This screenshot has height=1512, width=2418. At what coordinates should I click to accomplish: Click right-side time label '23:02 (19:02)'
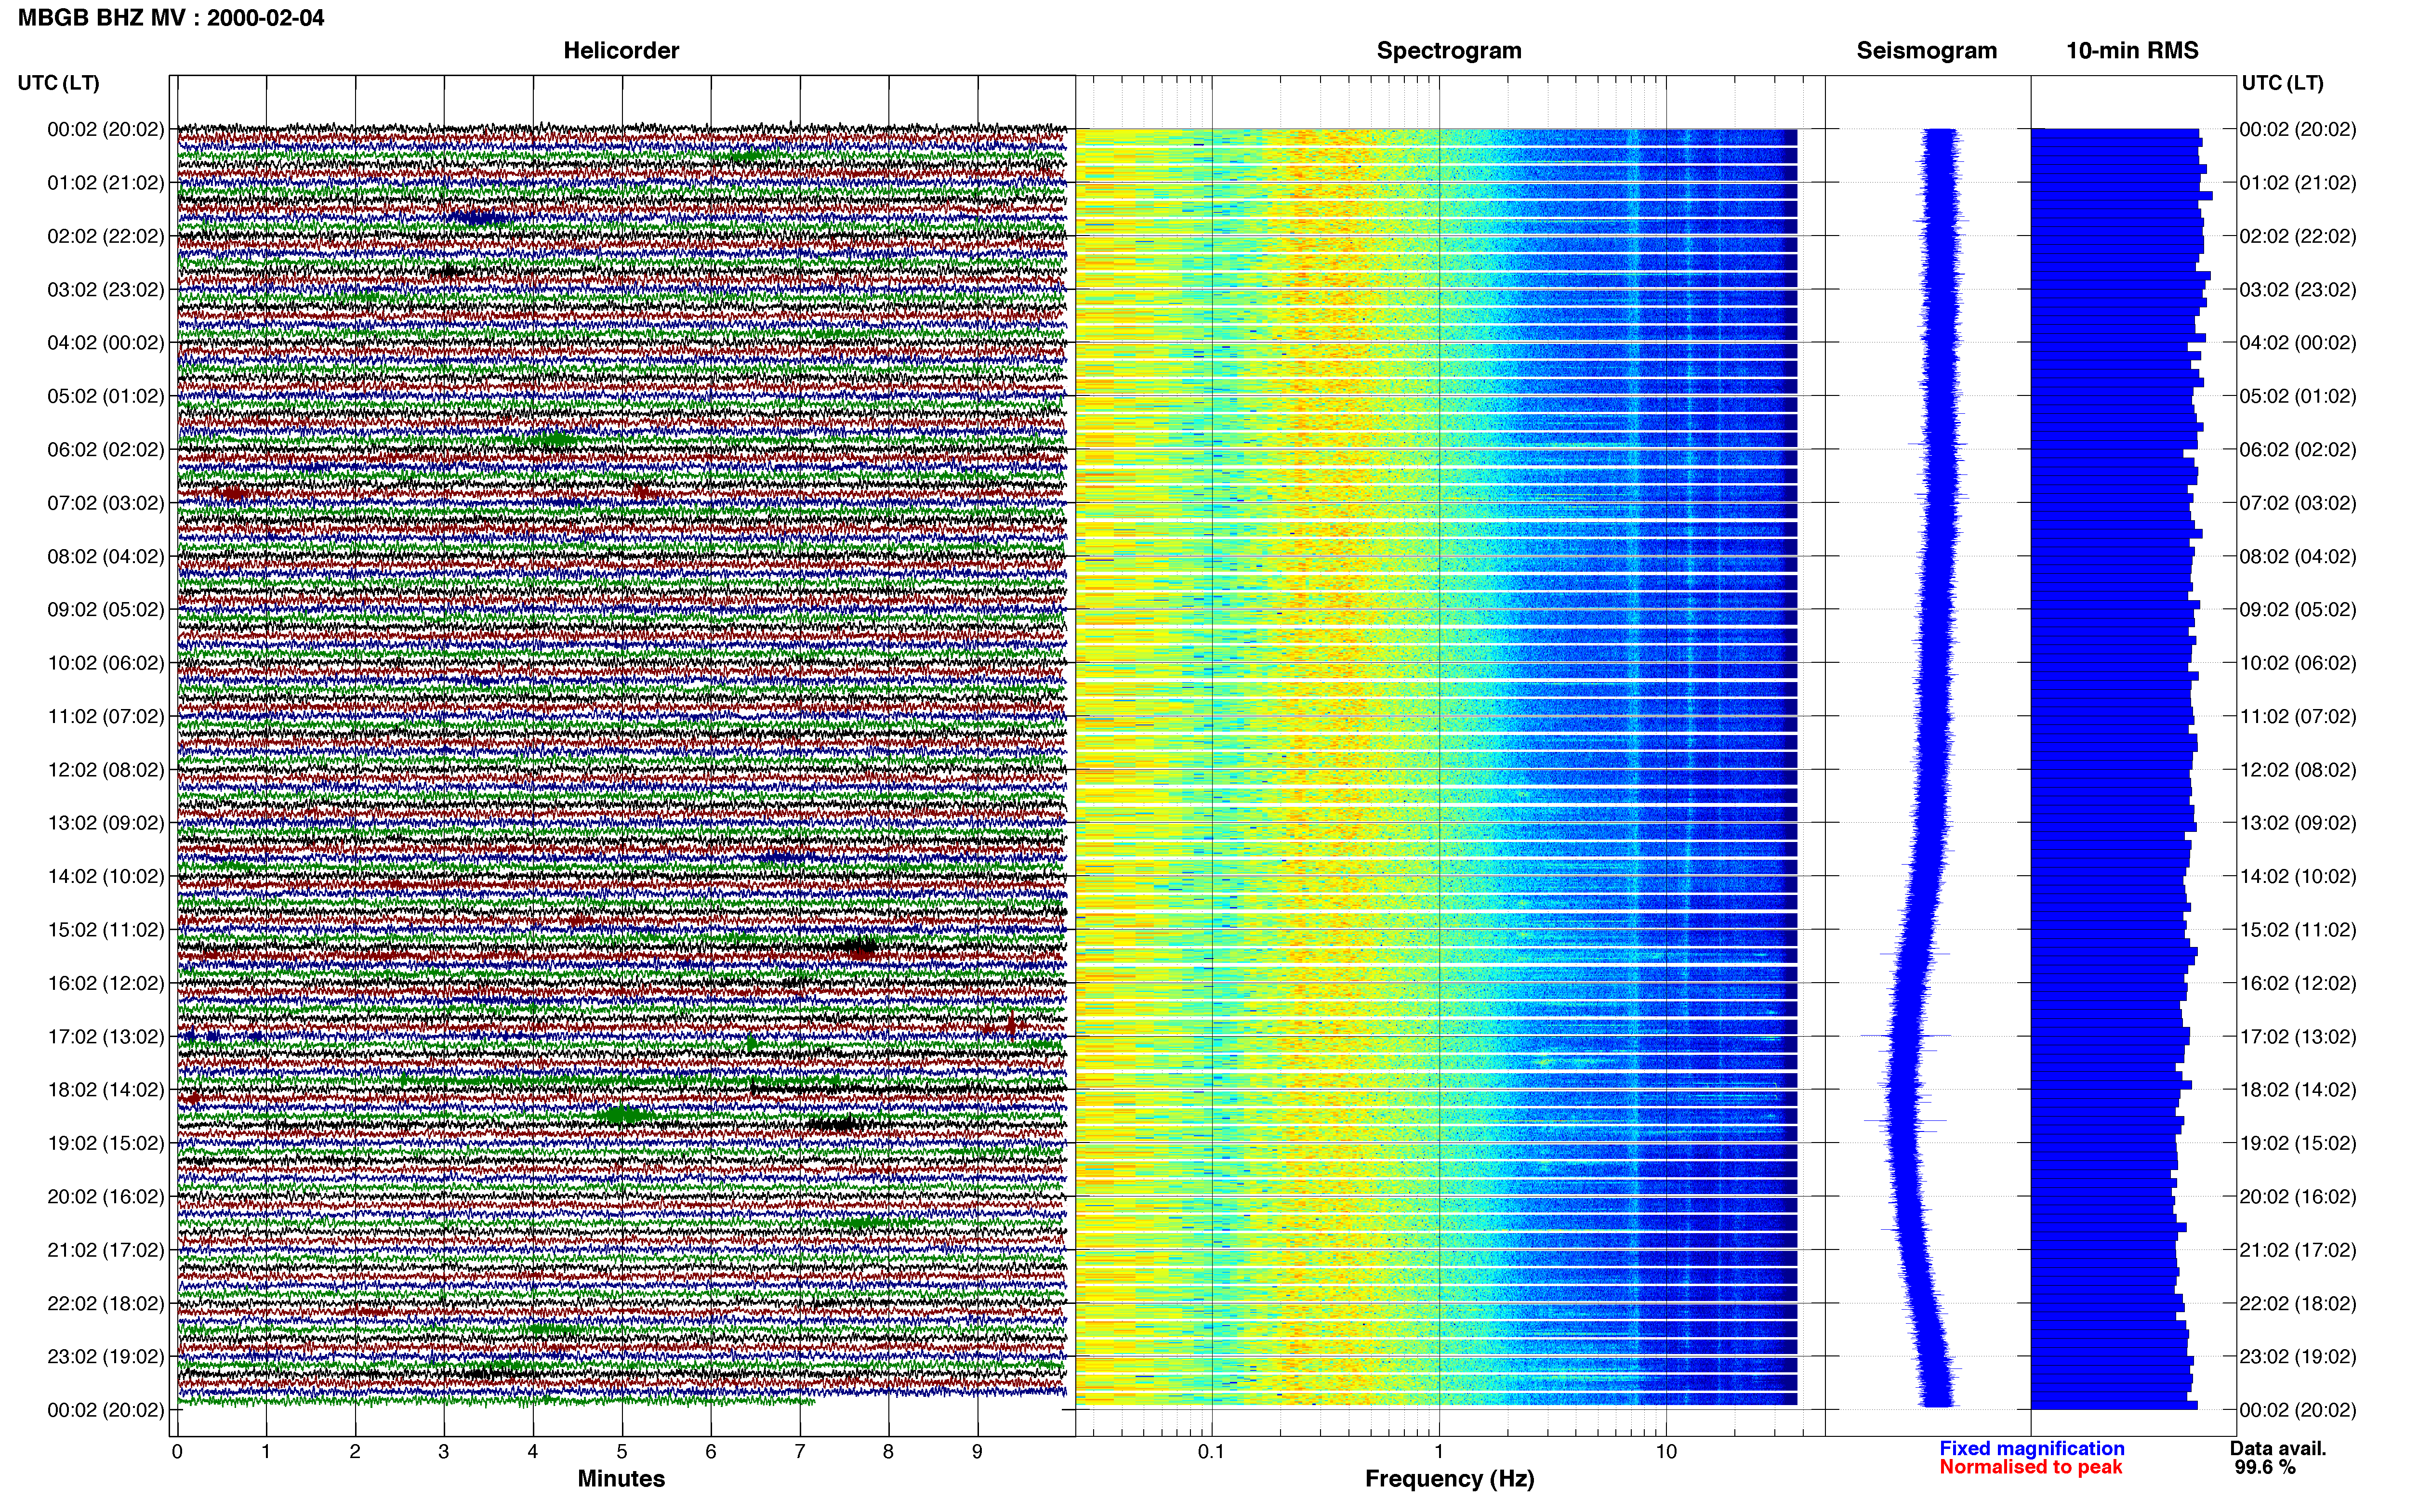coord(2298,1357)
